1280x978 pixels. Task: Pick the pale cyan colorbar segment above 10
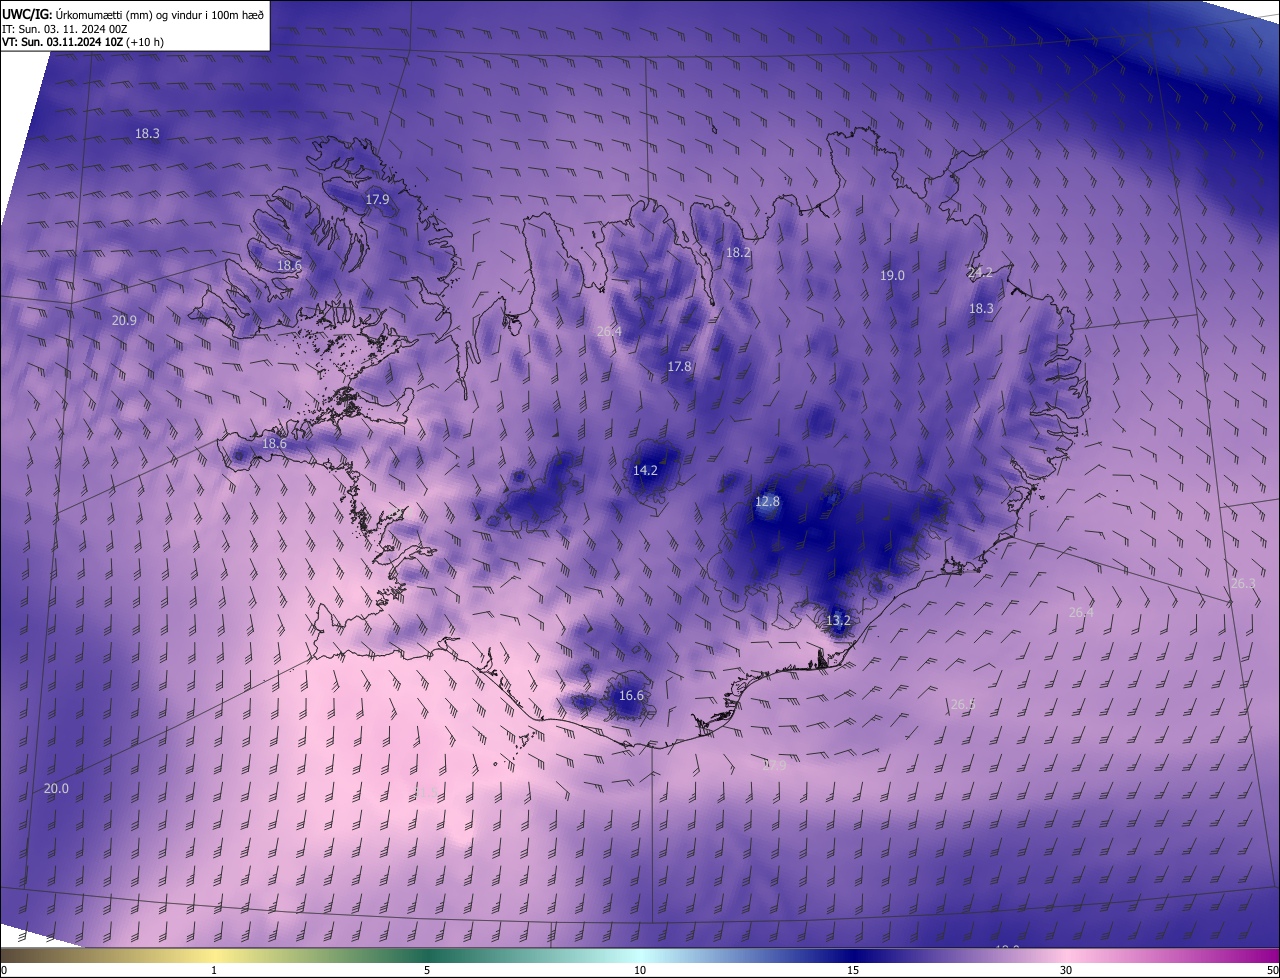click(x=640, y=955)
